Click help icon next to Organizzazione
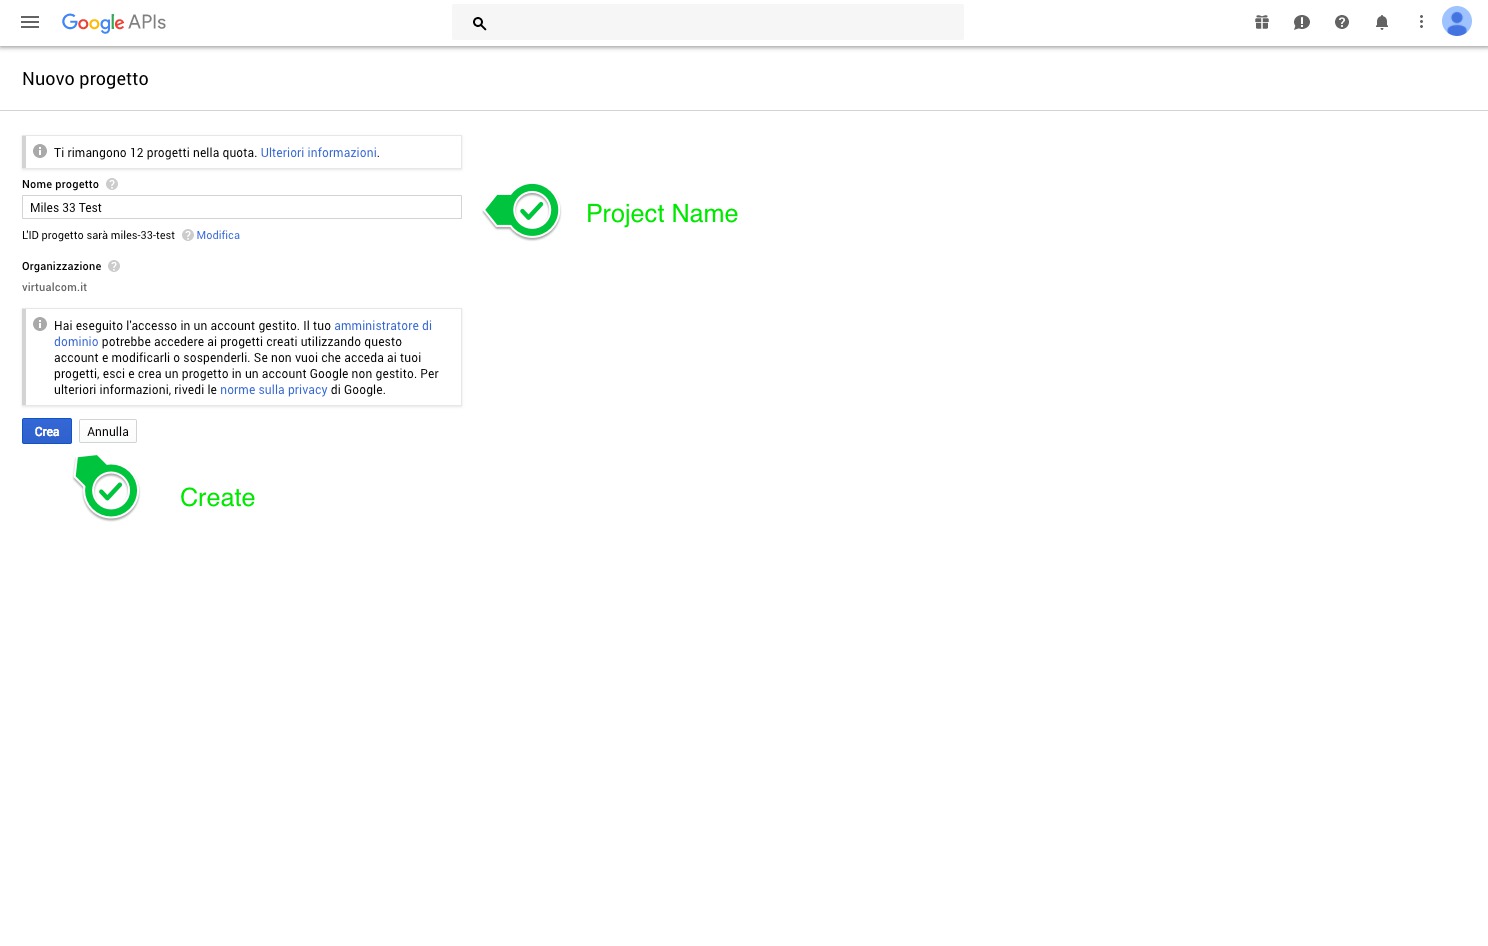This screenshot has height=946, width=1488. tap(114, 266)
